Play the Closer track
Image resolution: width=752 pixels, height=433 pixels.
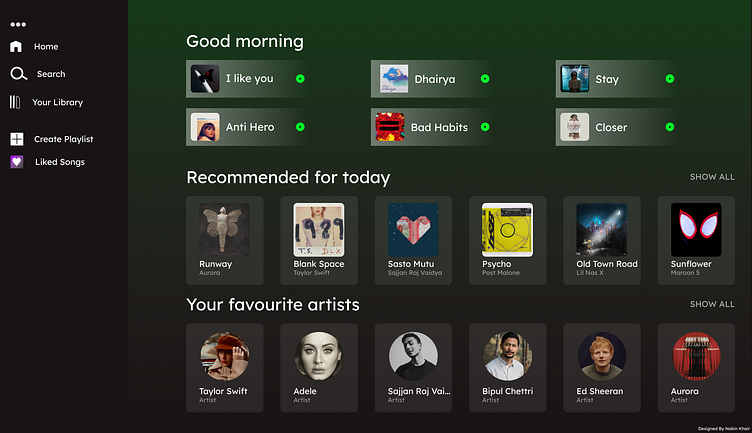click(x=670, y=127)
